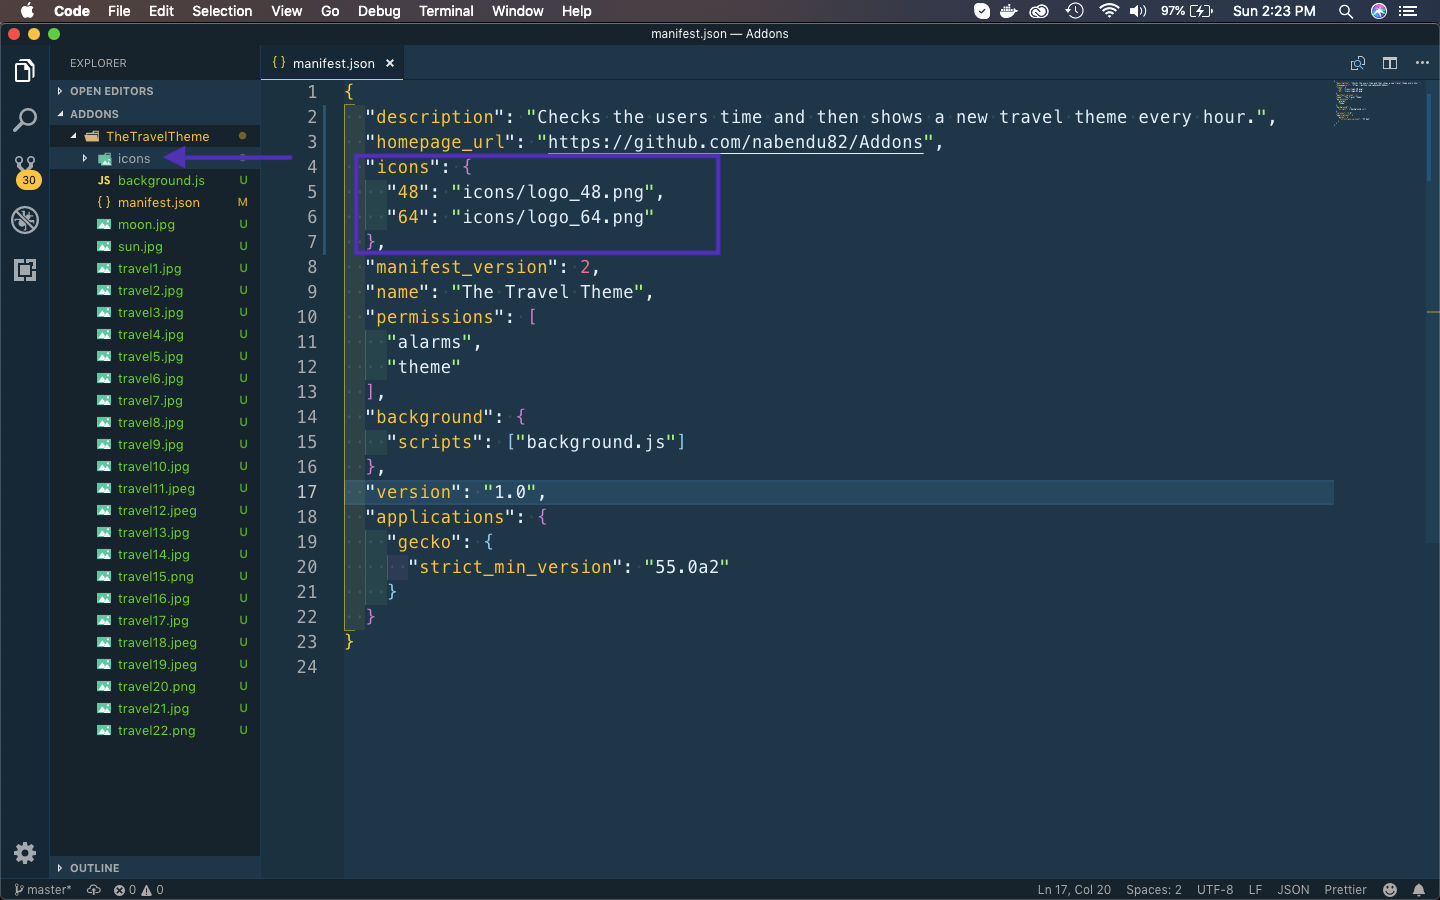Switch to the manifest.json tab

coord(334,63)
